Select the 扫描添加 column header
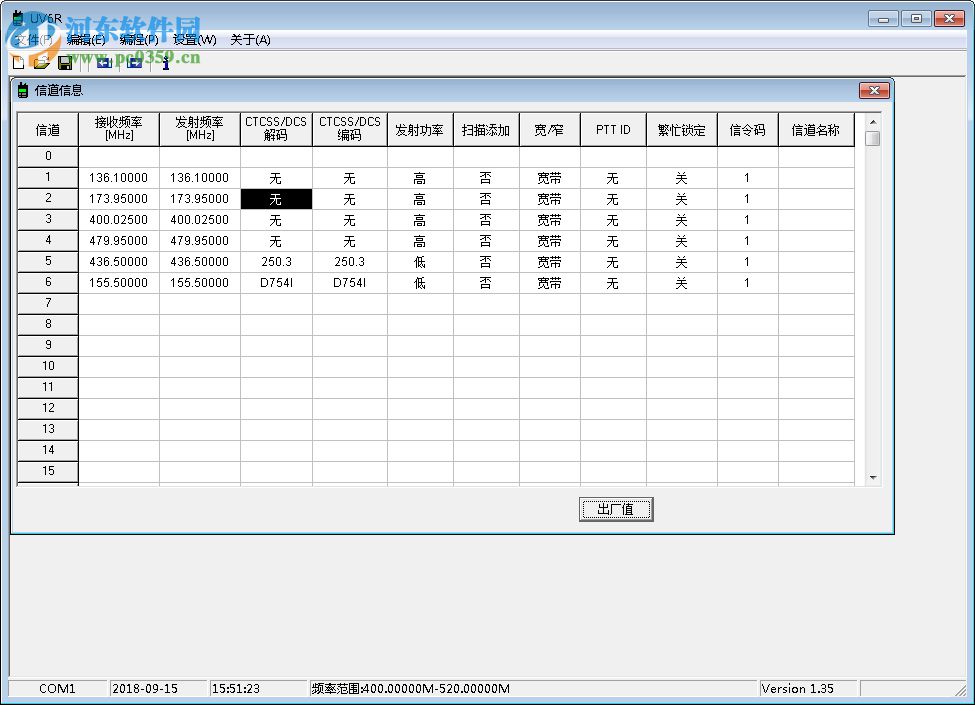The width and height of the screenshot is (975, 705). click(486, 129)
